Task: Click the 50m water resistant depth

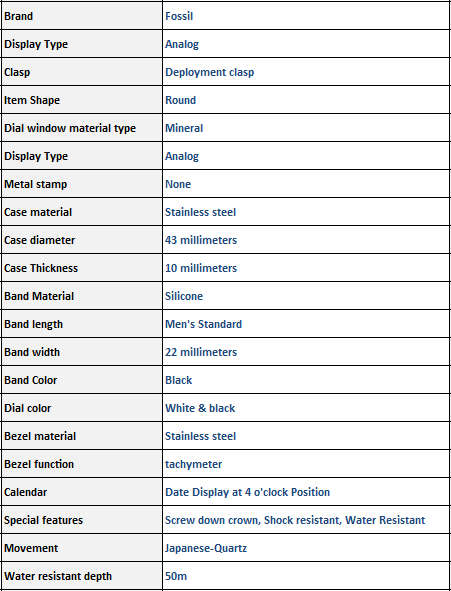Action: pos(176,576)
